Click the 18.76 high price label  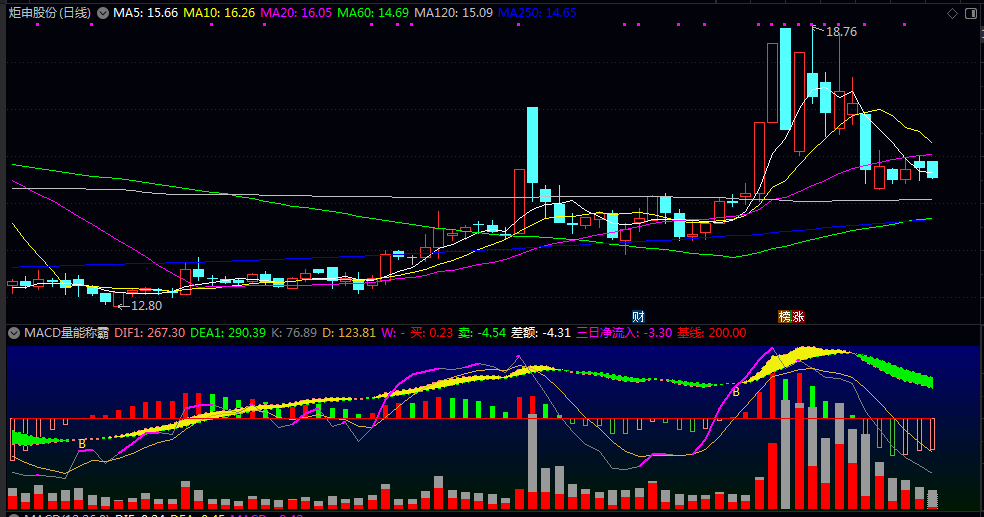[x=841, y=32]
